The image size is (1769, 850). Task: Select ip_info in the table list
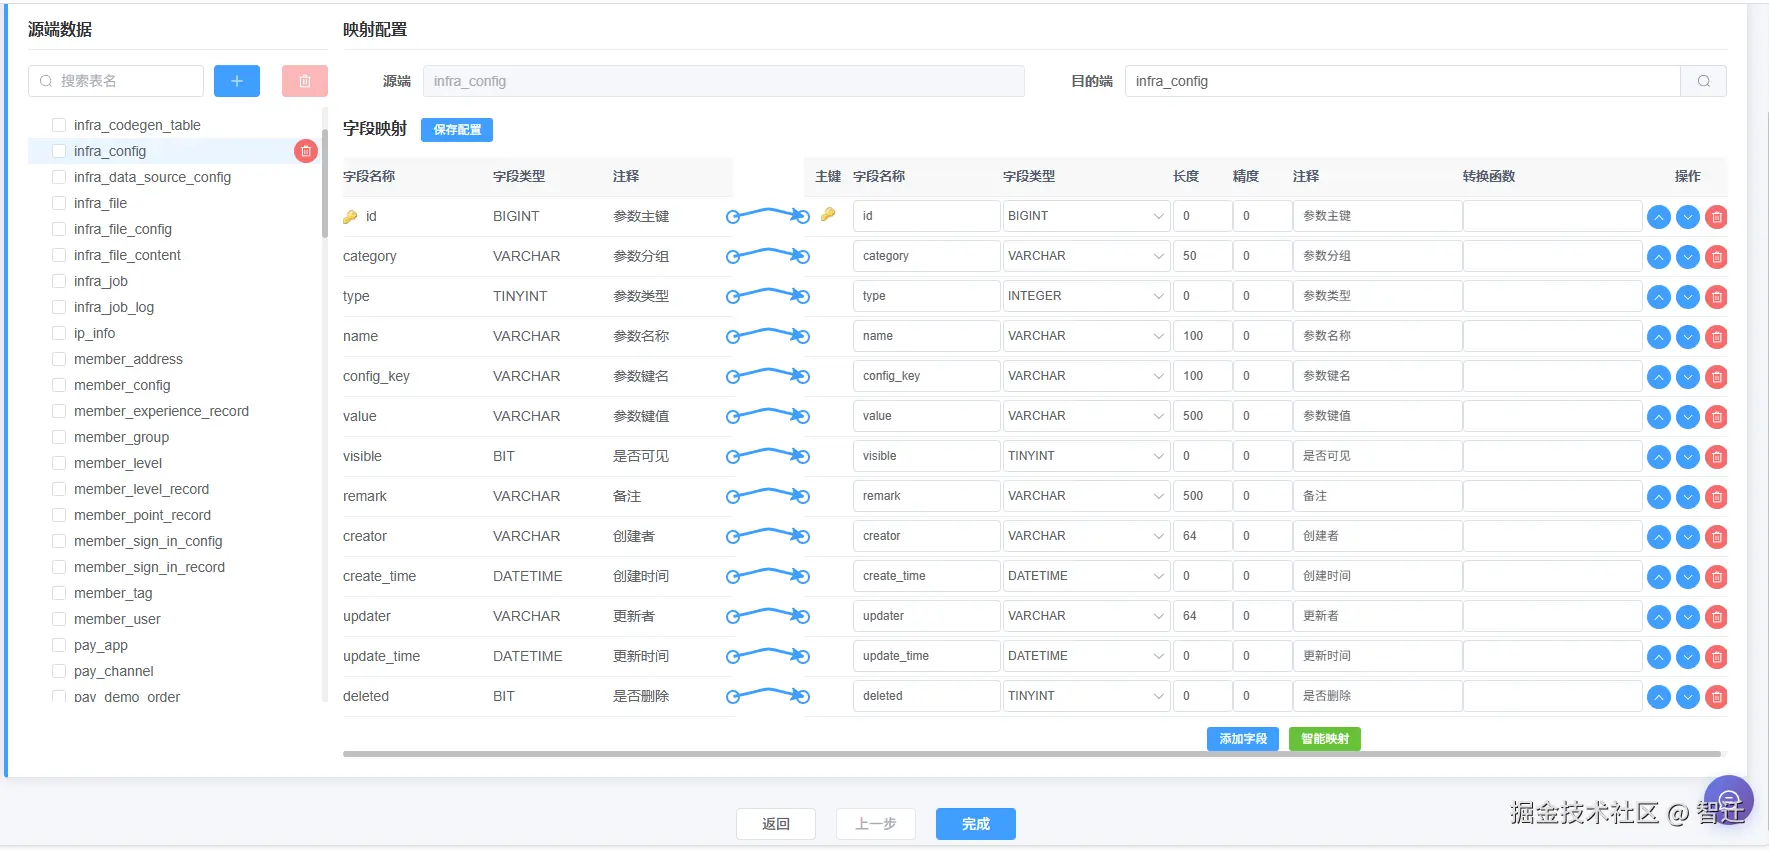[94, 333]
